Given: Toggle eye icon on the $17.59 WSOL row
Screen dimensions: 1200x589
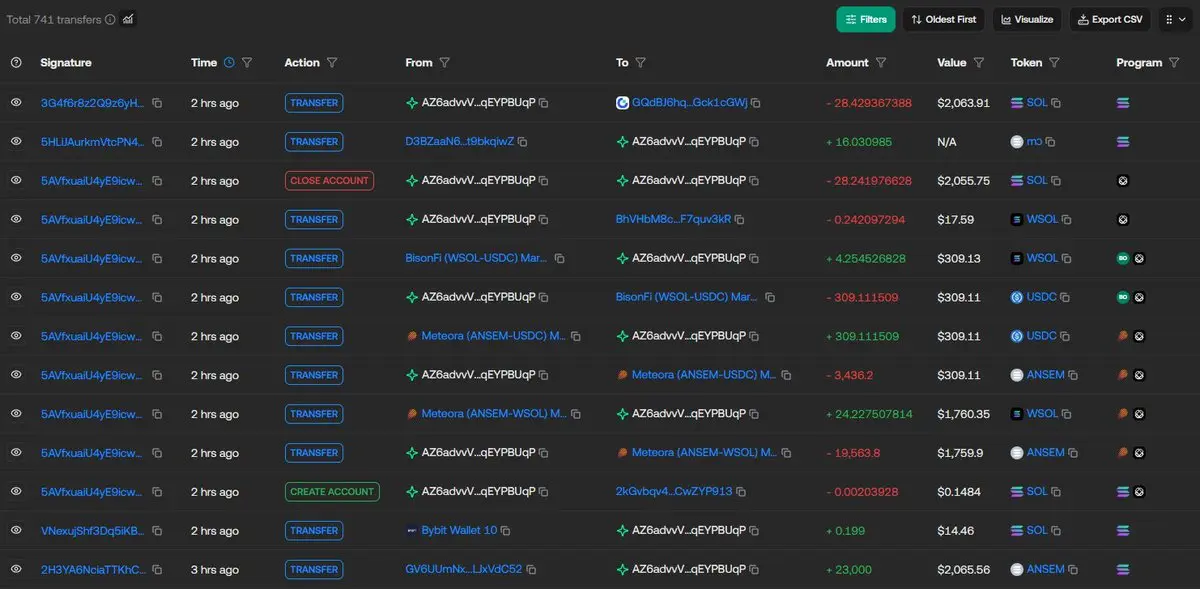Looking at the screenshot, I should tap(16, 219).
